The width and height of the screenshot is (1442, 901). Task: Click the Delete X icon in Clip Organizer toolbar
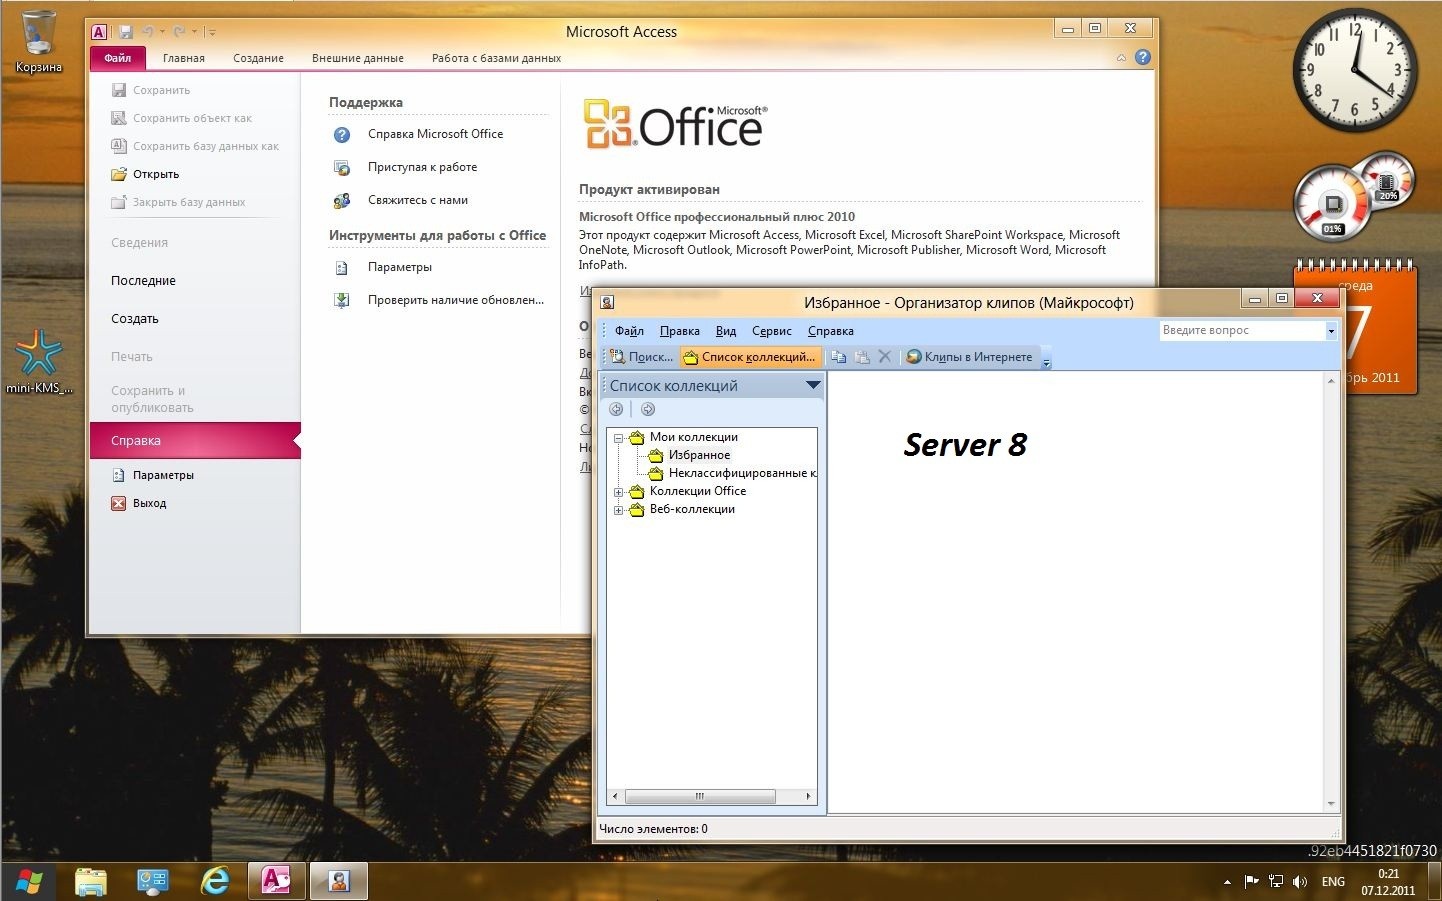pos(884,357)
